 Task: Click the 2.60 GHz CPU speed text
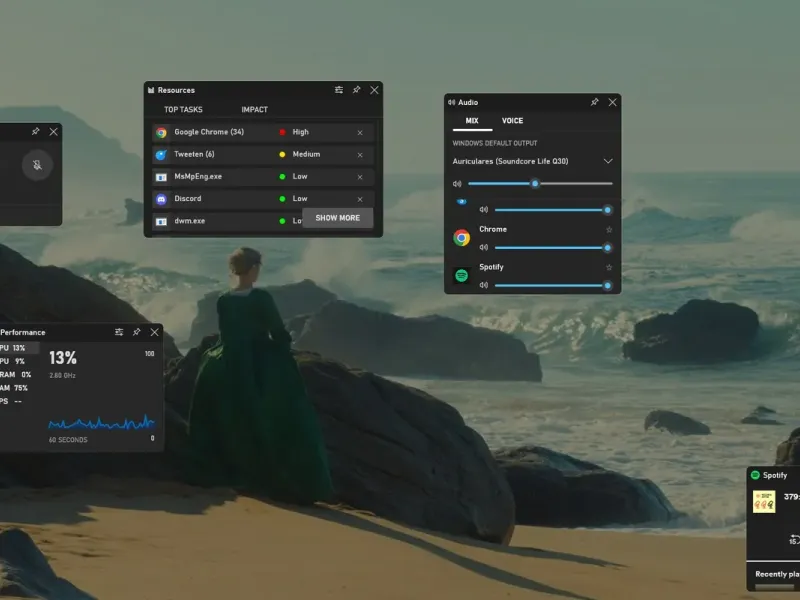[x=62, y=376]
